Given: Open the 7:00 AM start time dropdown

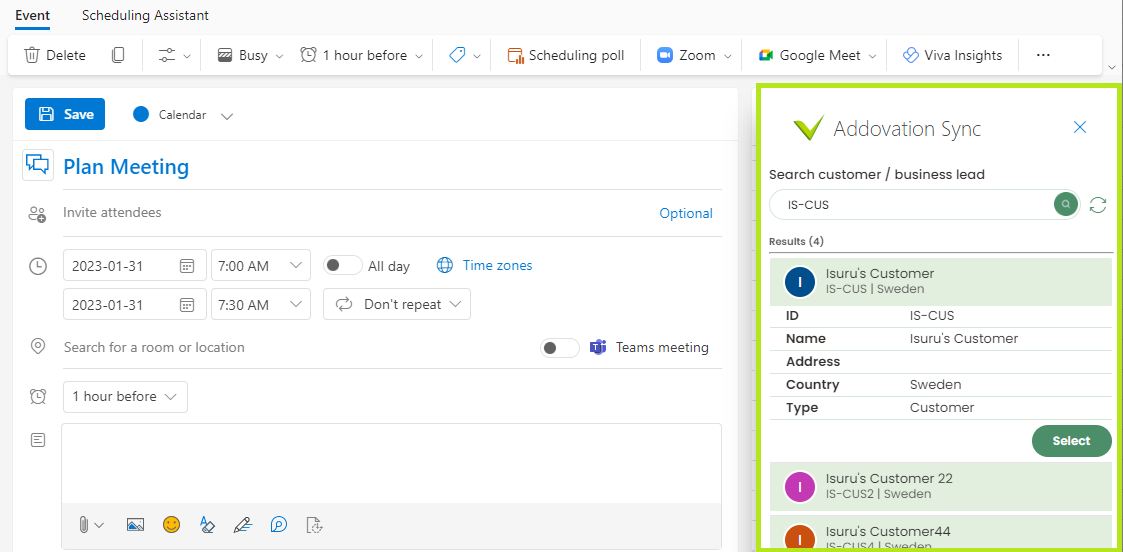Looking at the screenshot, I should click(x=261, y=266).
